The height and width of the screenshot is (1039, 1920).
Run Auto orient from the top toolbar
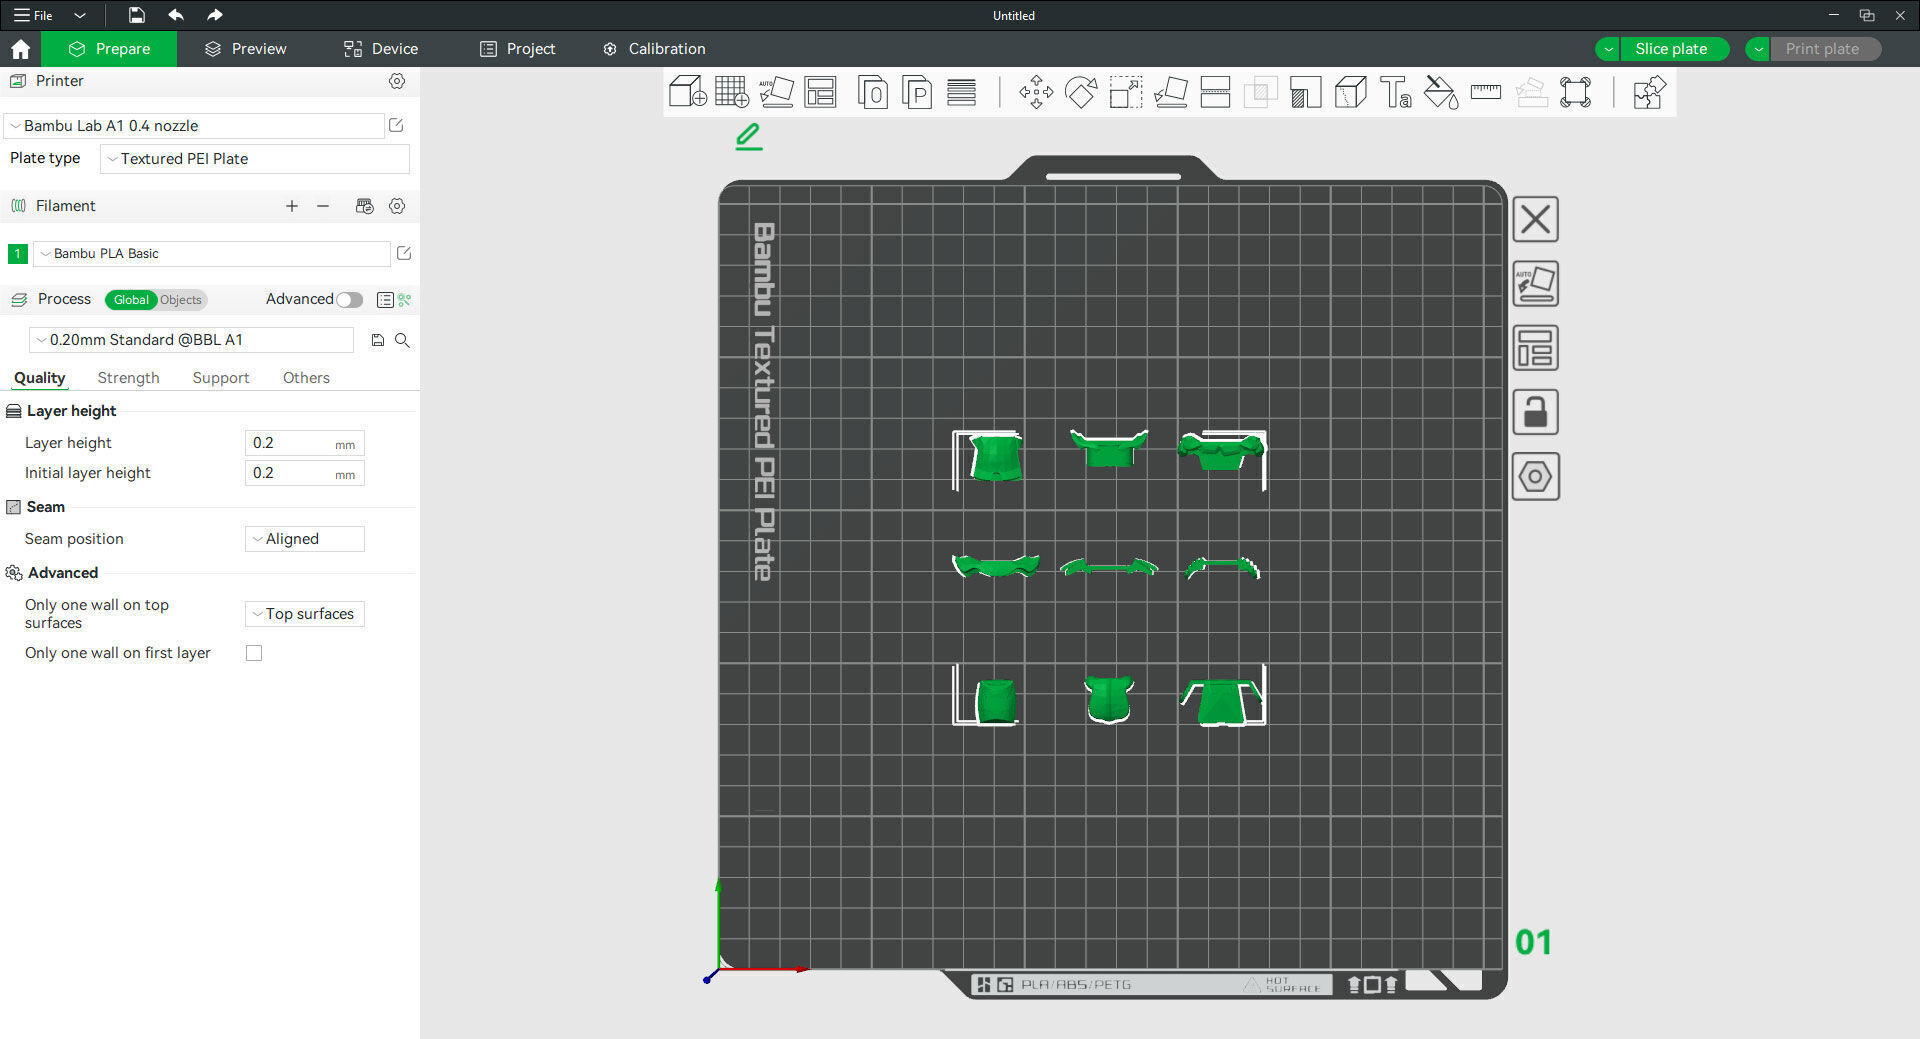(776, 92)
